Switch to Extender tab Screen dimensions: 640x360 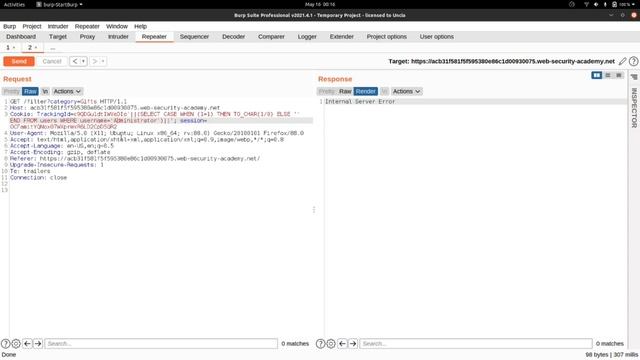(342, 37)
